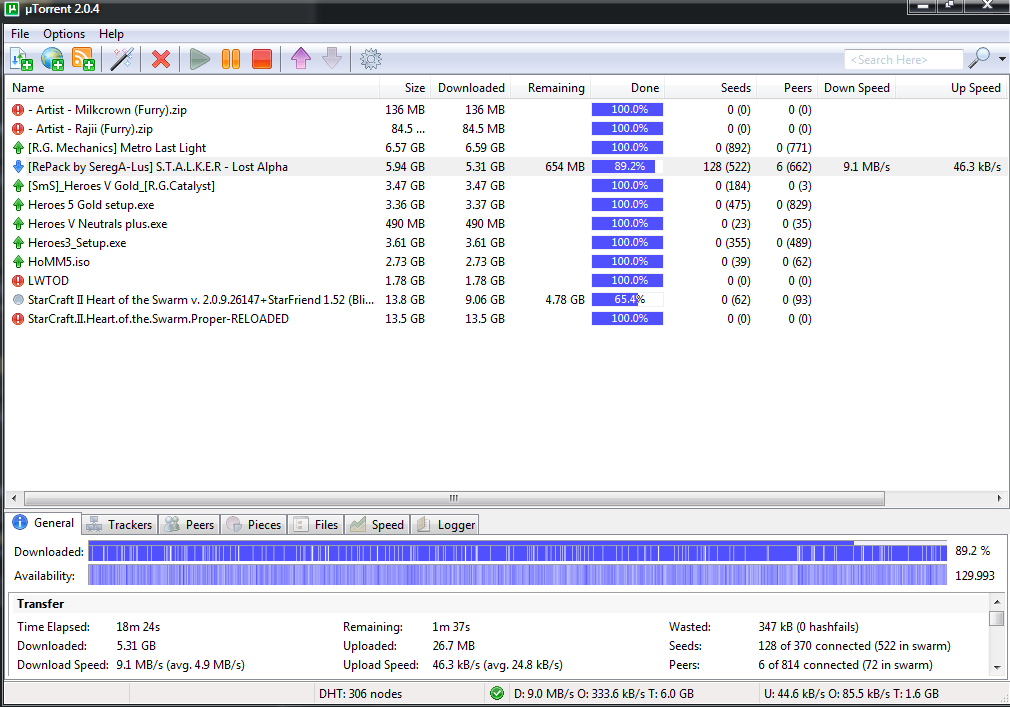The image size is (1010, 707).
Task: Open search engine dropdown arrow
Action: pyautogui.click(x=1002, y=59)
